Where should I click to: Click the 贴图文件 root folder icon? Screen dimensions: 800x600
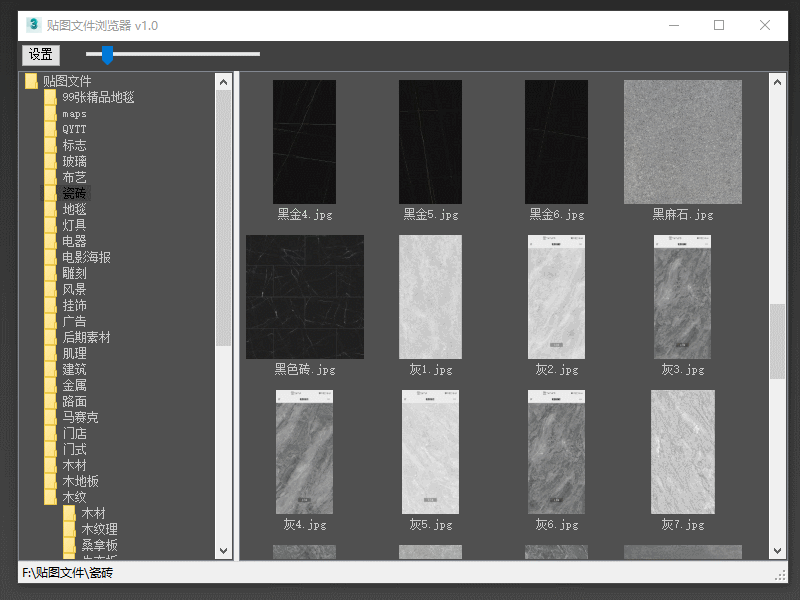click(32, 81)
